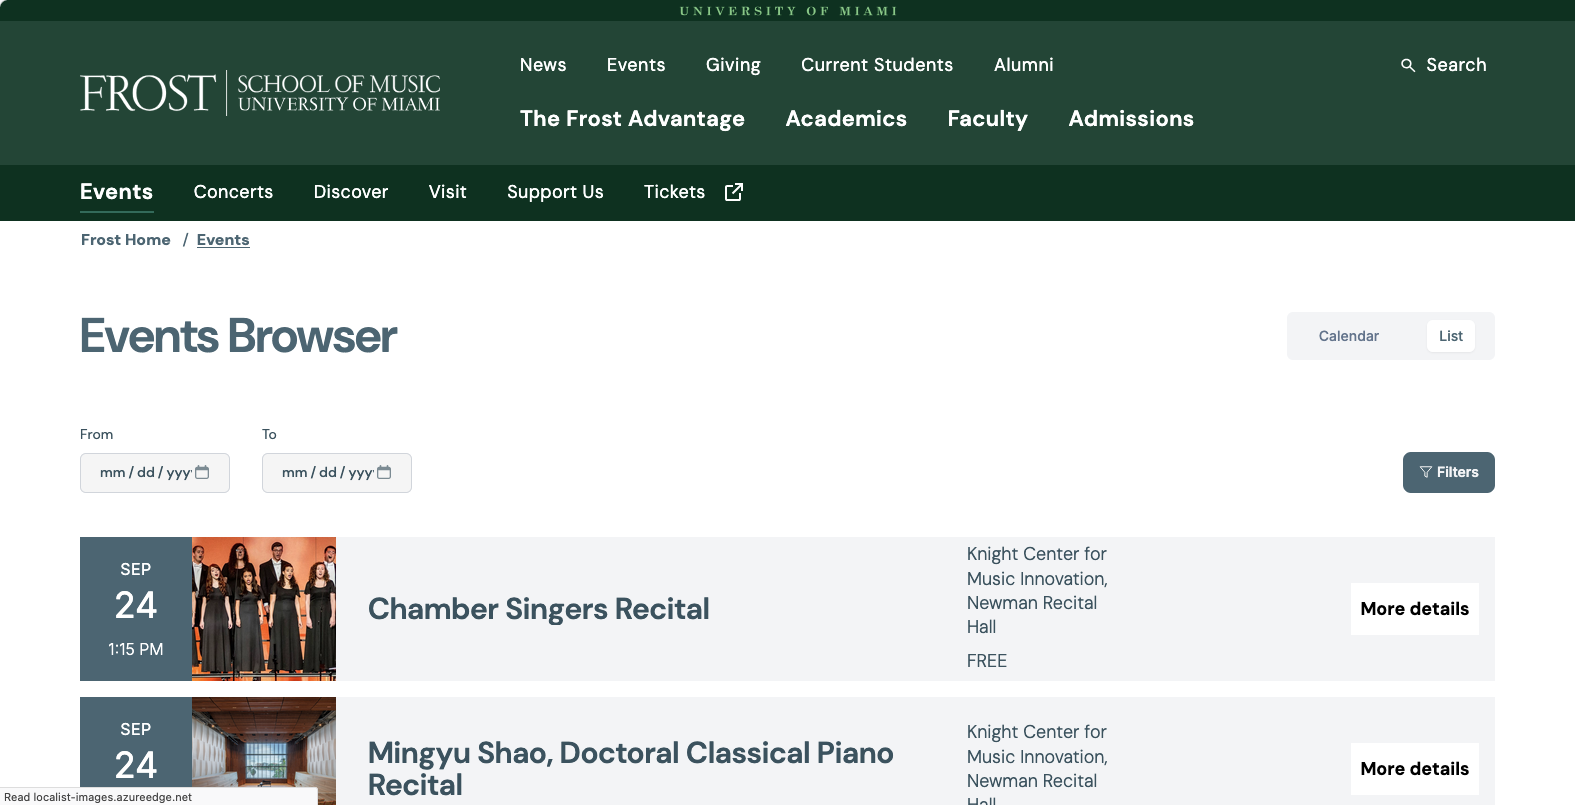Open the Tickets link
The height and width of the screenshot is (805, 1577).
pyautogui.click(x=674, y=192)
